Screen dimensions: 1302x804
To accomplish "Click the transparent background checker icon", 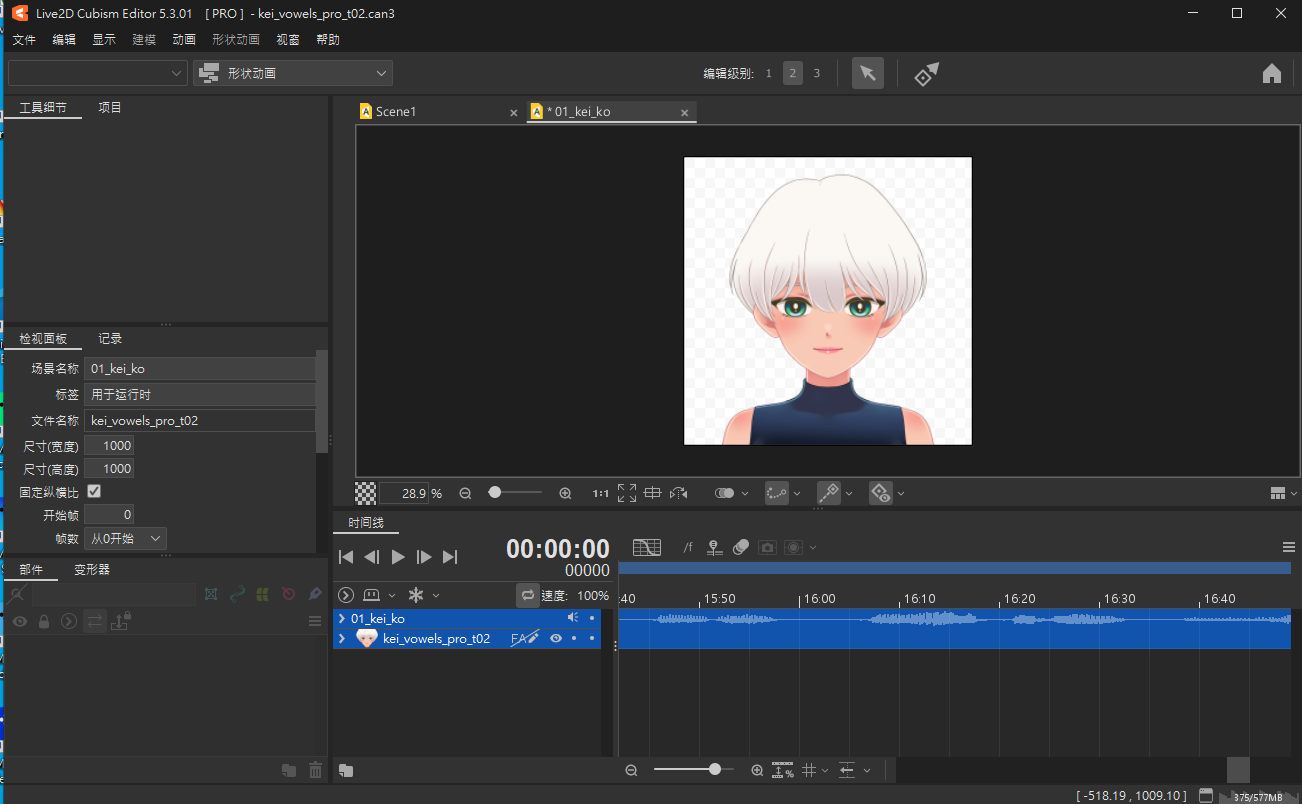I will [x=366, y=493].
